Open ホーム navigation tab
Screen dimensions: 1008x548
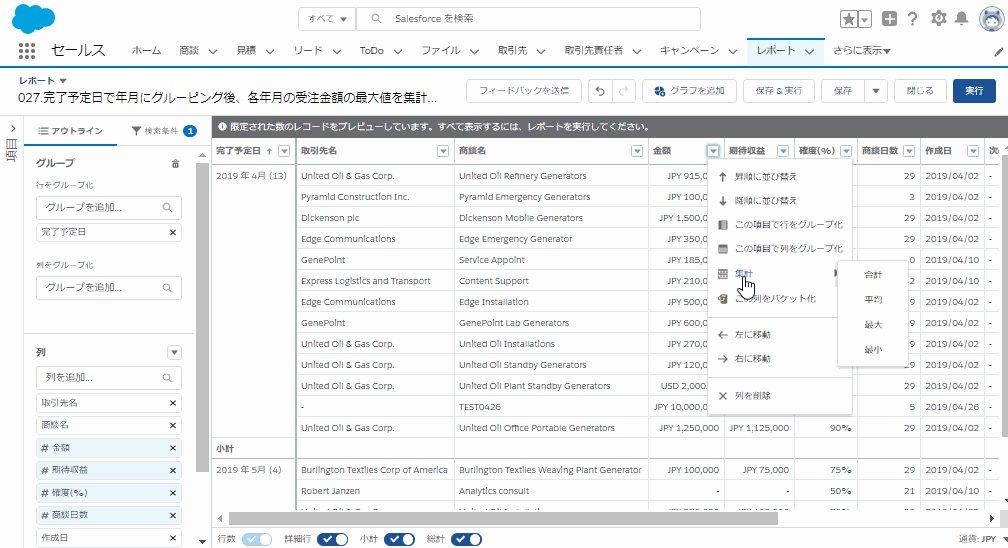[x=147, y=51]
